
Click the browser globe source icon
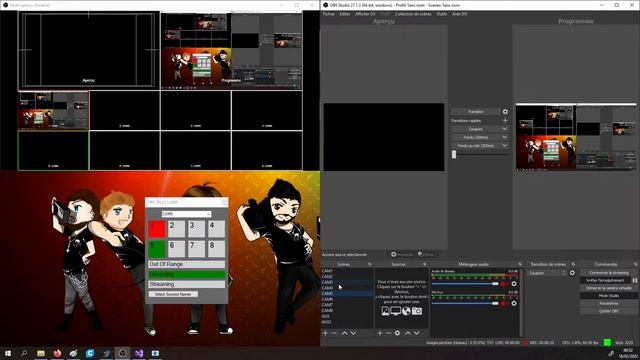click(406, 311)
